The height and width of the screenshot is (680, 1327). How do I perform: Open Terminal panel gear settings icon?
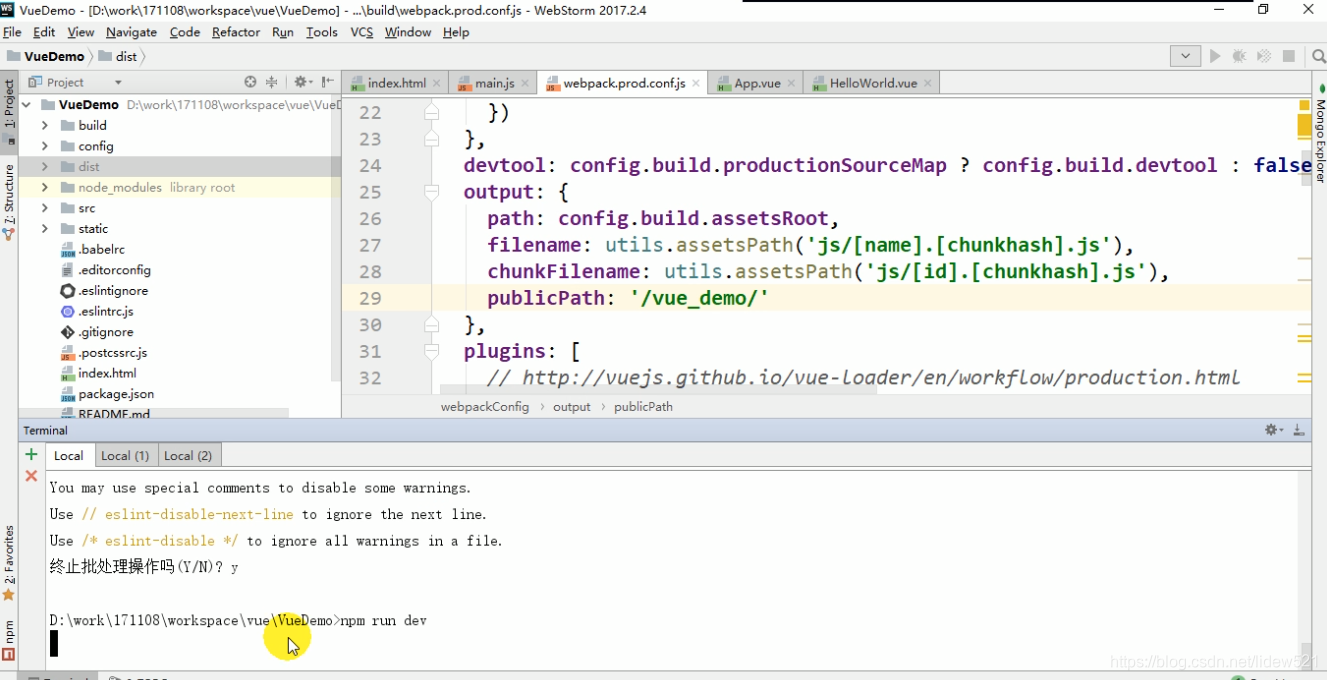point(1273,430)
